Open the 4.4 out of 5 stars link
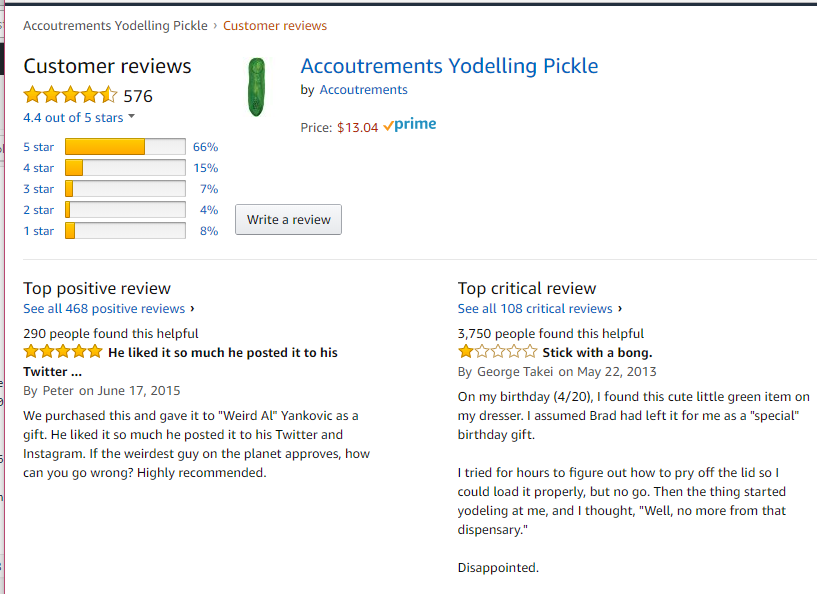 pos(73,118)
